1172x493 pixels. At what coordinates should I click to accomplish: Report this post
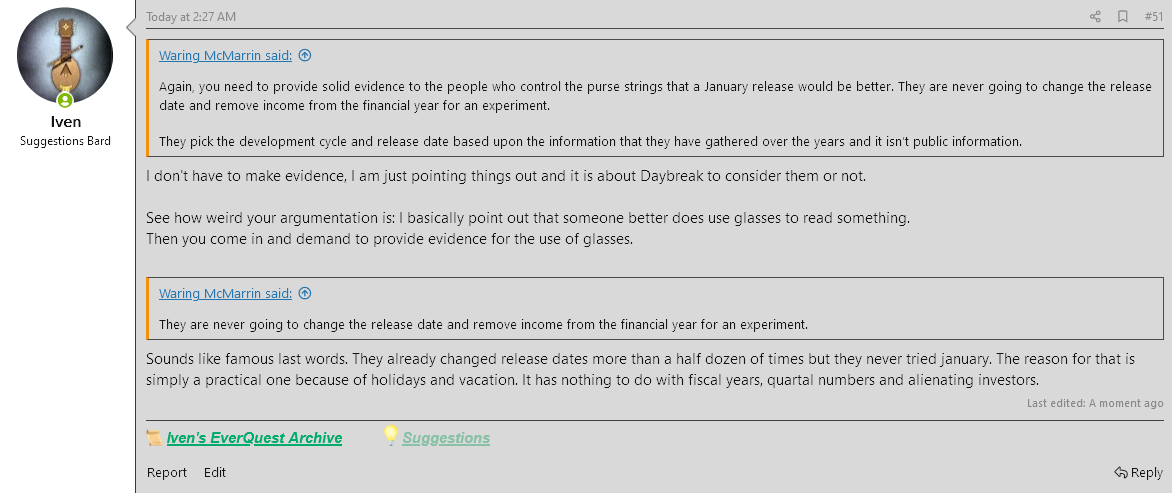167,472
